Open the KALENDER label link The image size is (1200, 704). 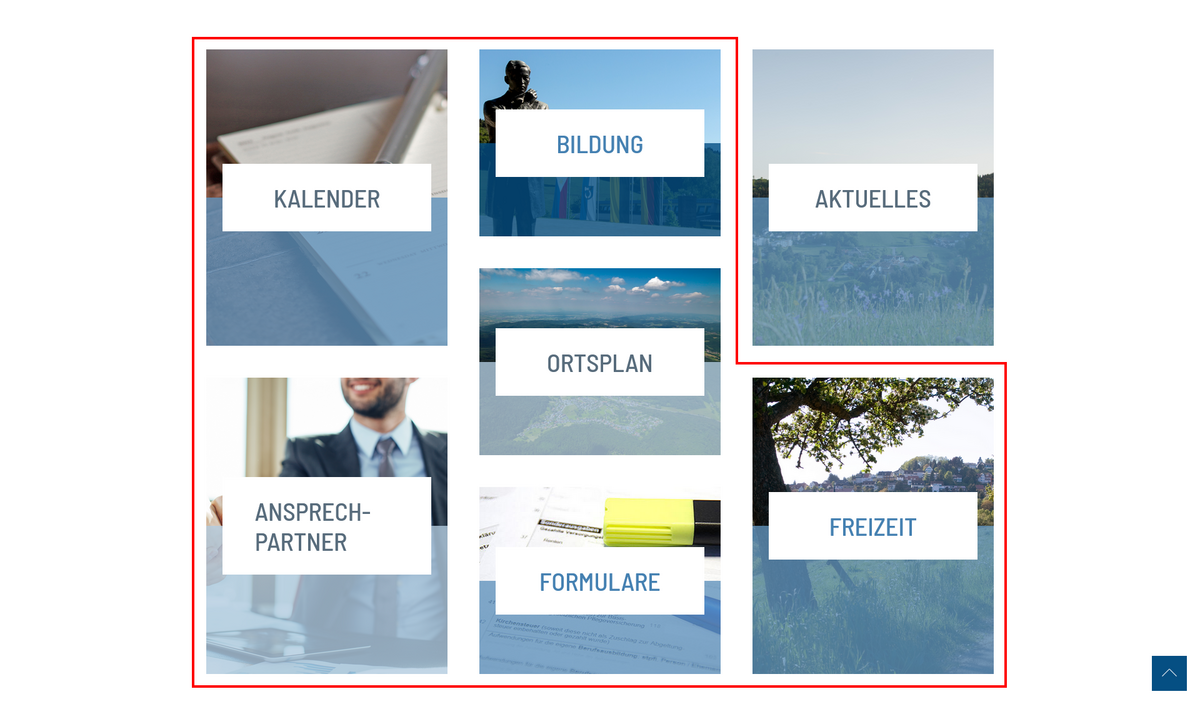tap(327, 198)
